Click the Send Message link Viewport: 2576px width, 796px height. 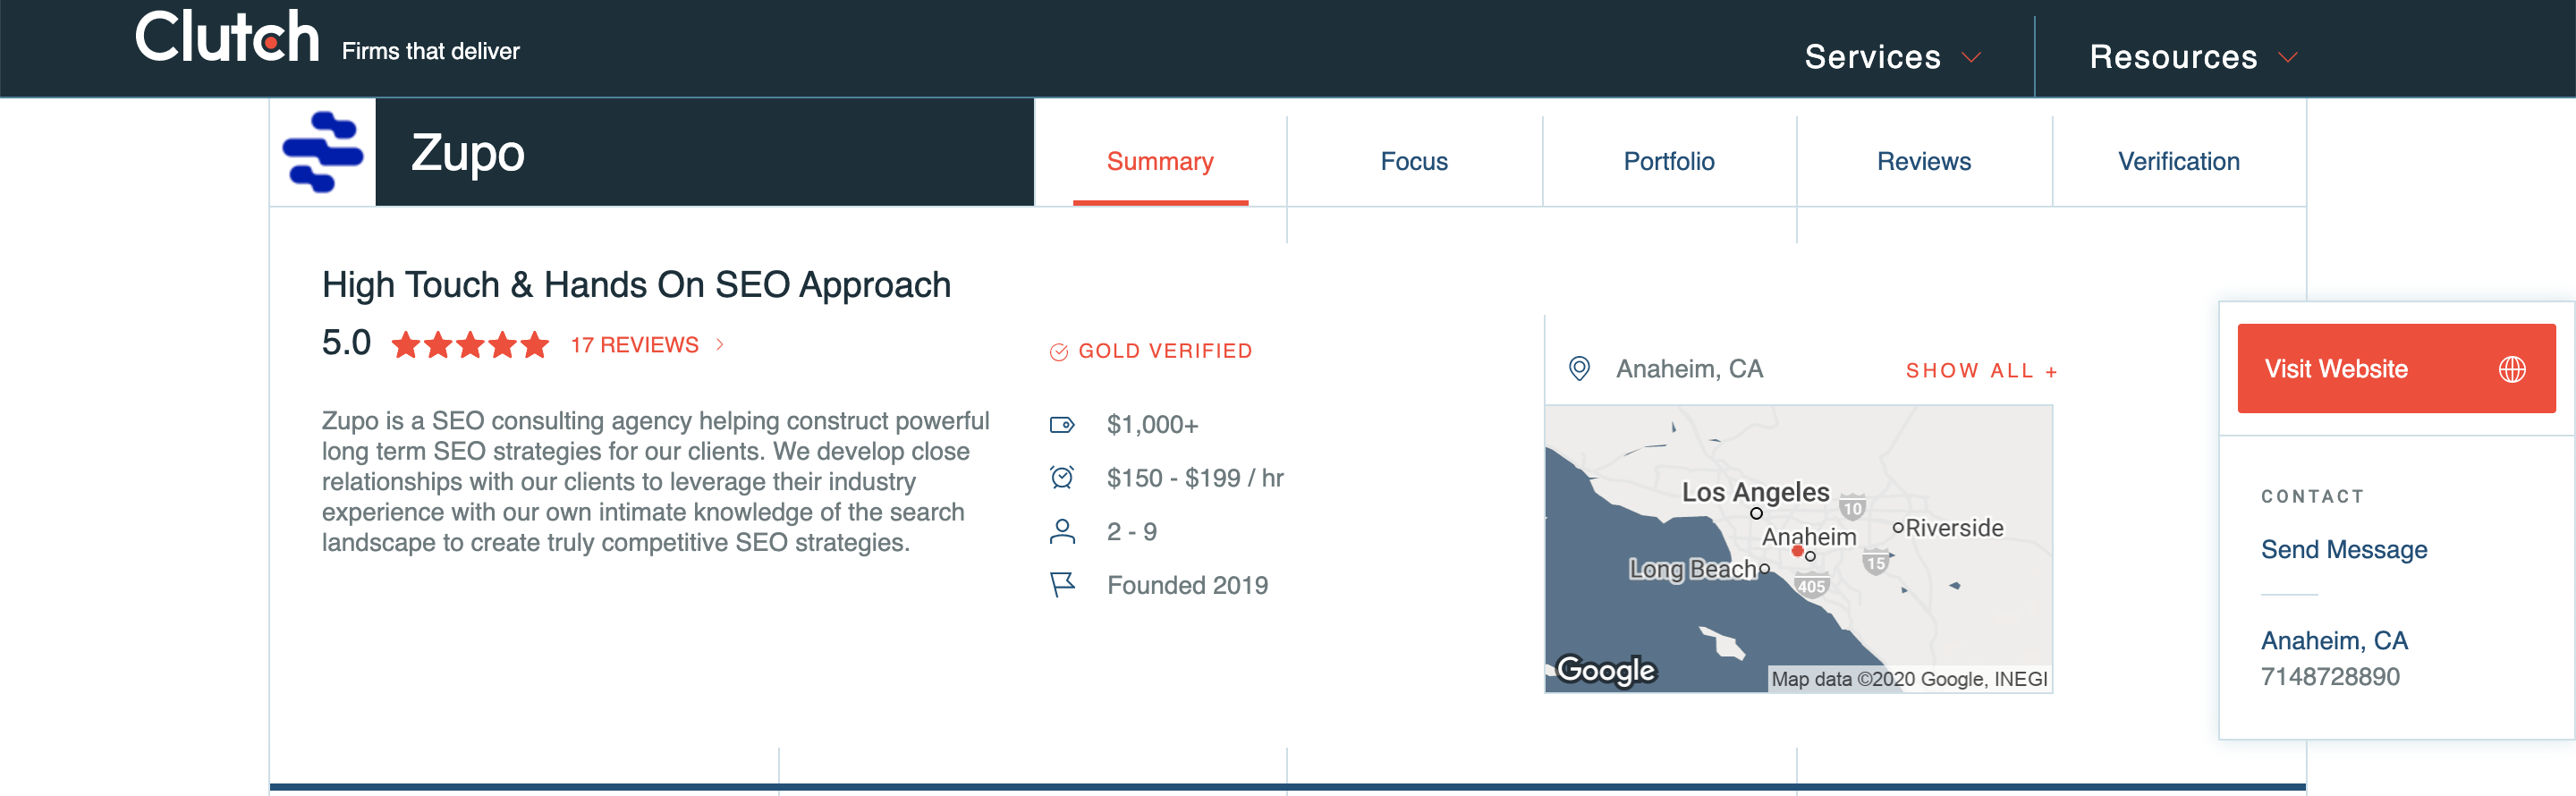click(2343, 550)
